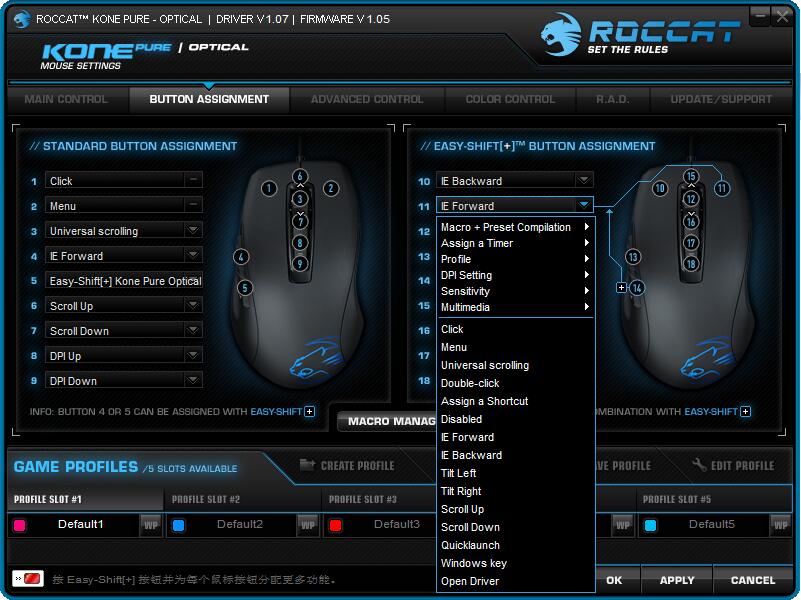This screenshot has width=801, height=600.
Task: Click marker 10 on Easy-Shift mouse diagram
Action: (660, 188)
